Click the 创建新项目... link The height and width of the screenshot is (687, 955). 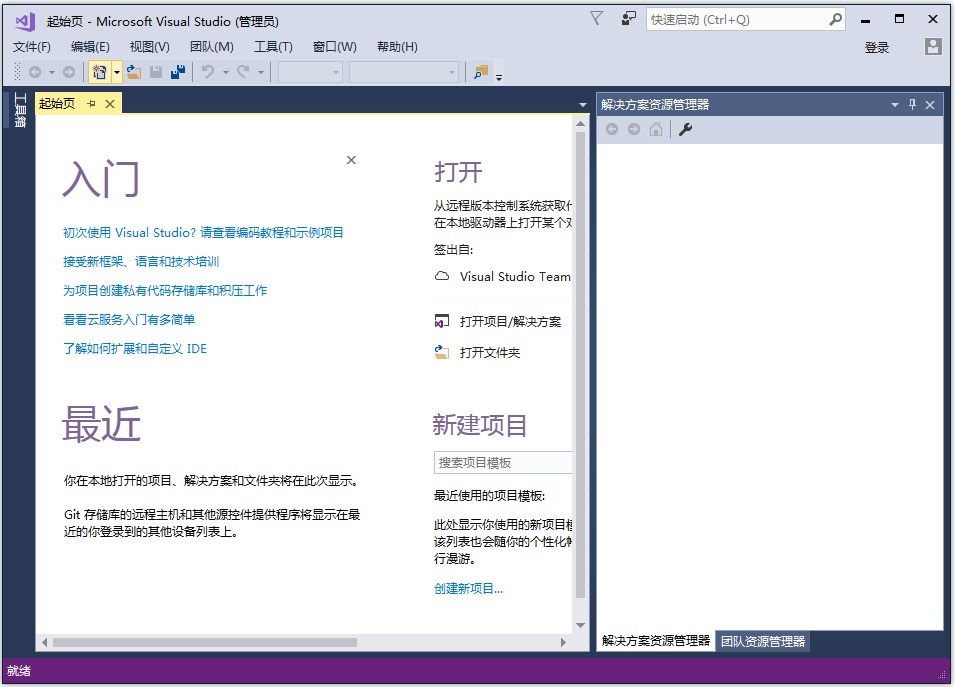pyautogui.click(x=468, y=589)
